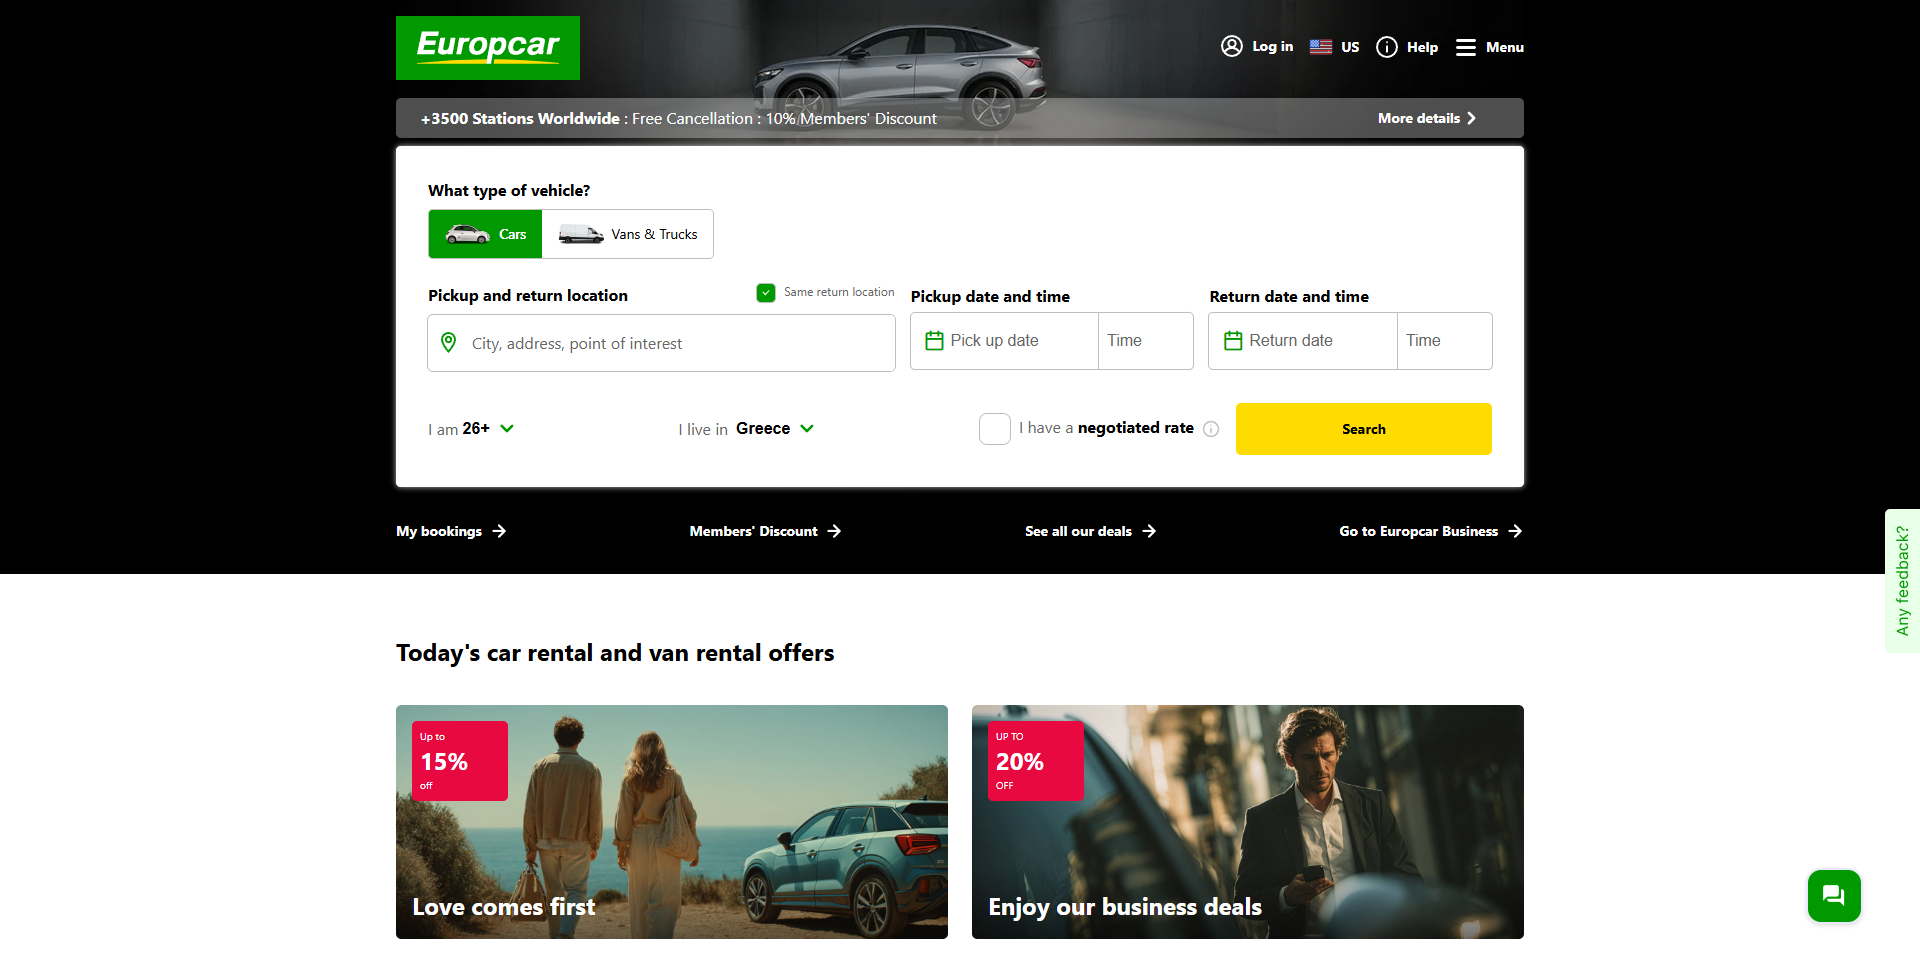This screenshot has height=953, width=1920.
Task: Click the See all our deals arrow
Action: (x=1149, y=531)
